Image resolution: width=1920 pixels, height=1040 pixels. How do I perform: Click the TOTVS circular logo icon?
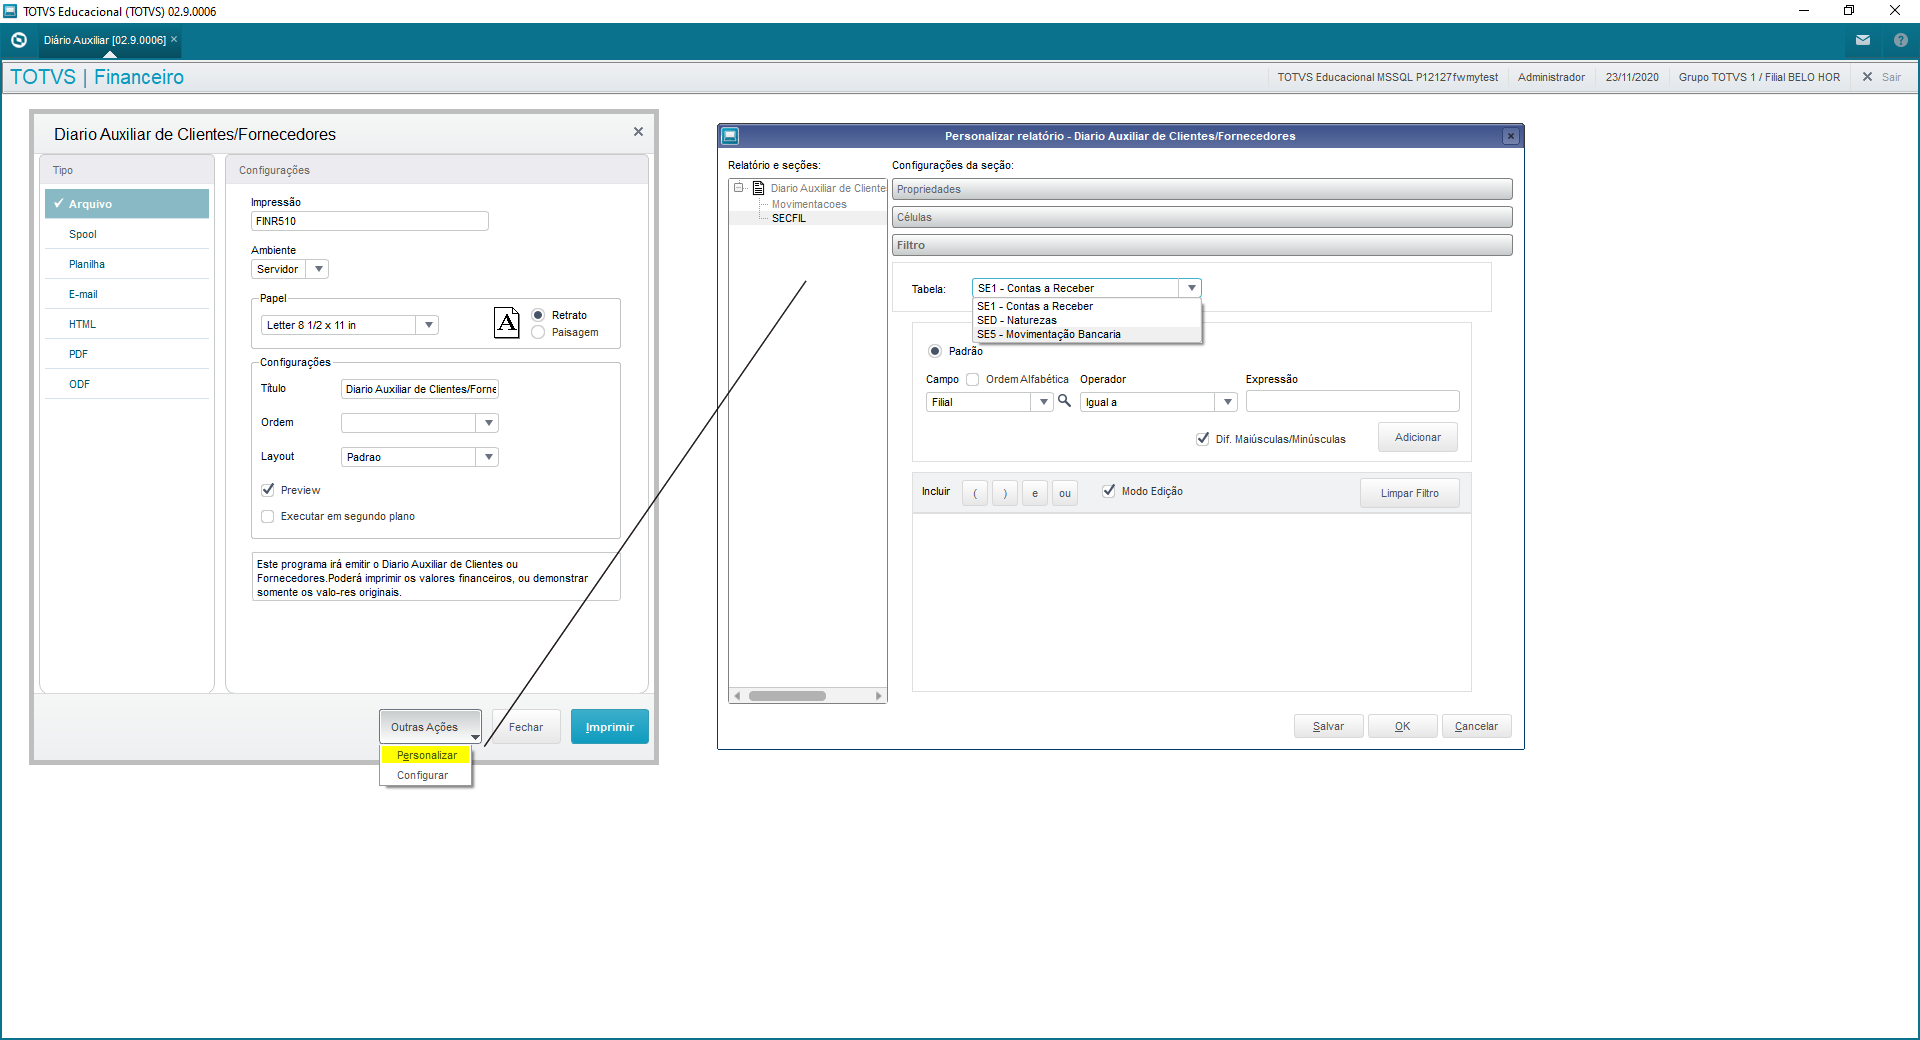tap(19, 40)
